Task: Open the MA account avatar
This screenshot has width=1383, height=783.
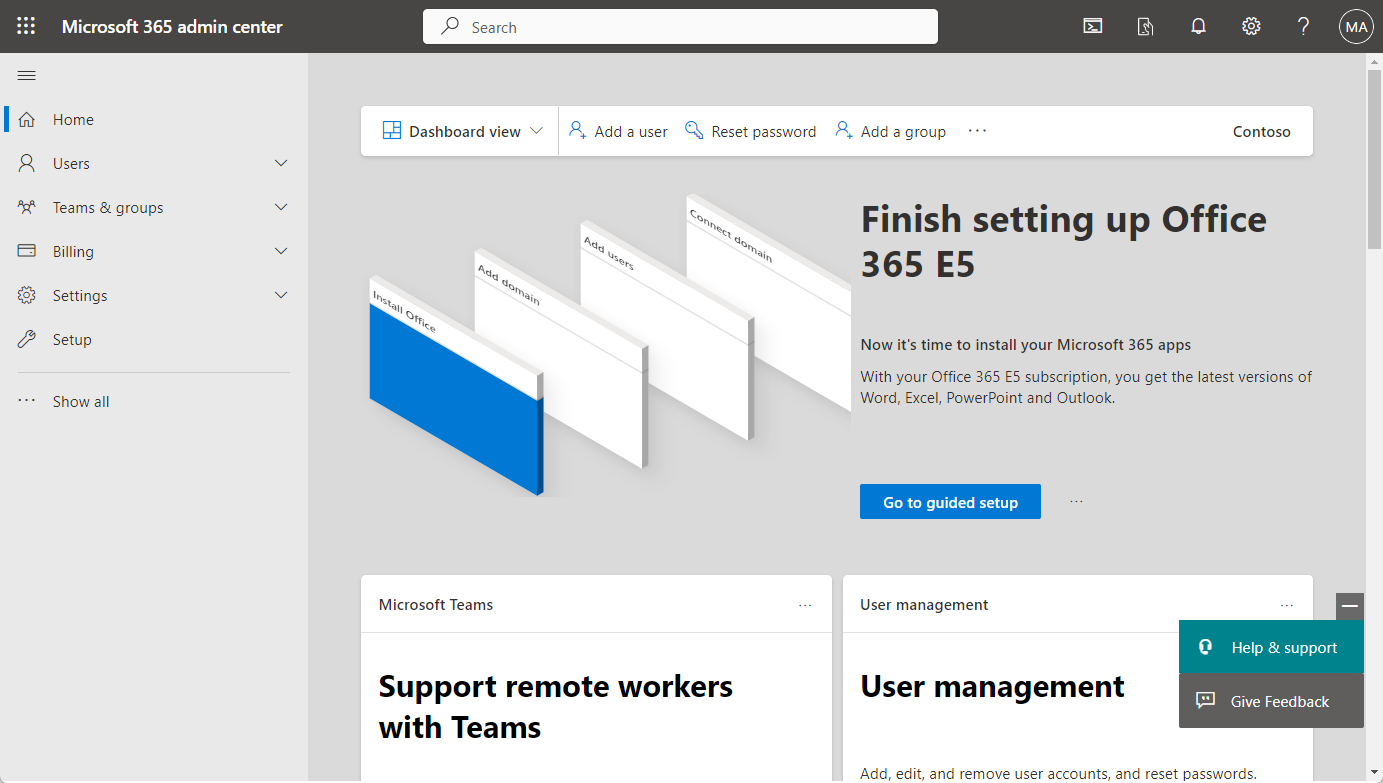Action: (1356, 26)
